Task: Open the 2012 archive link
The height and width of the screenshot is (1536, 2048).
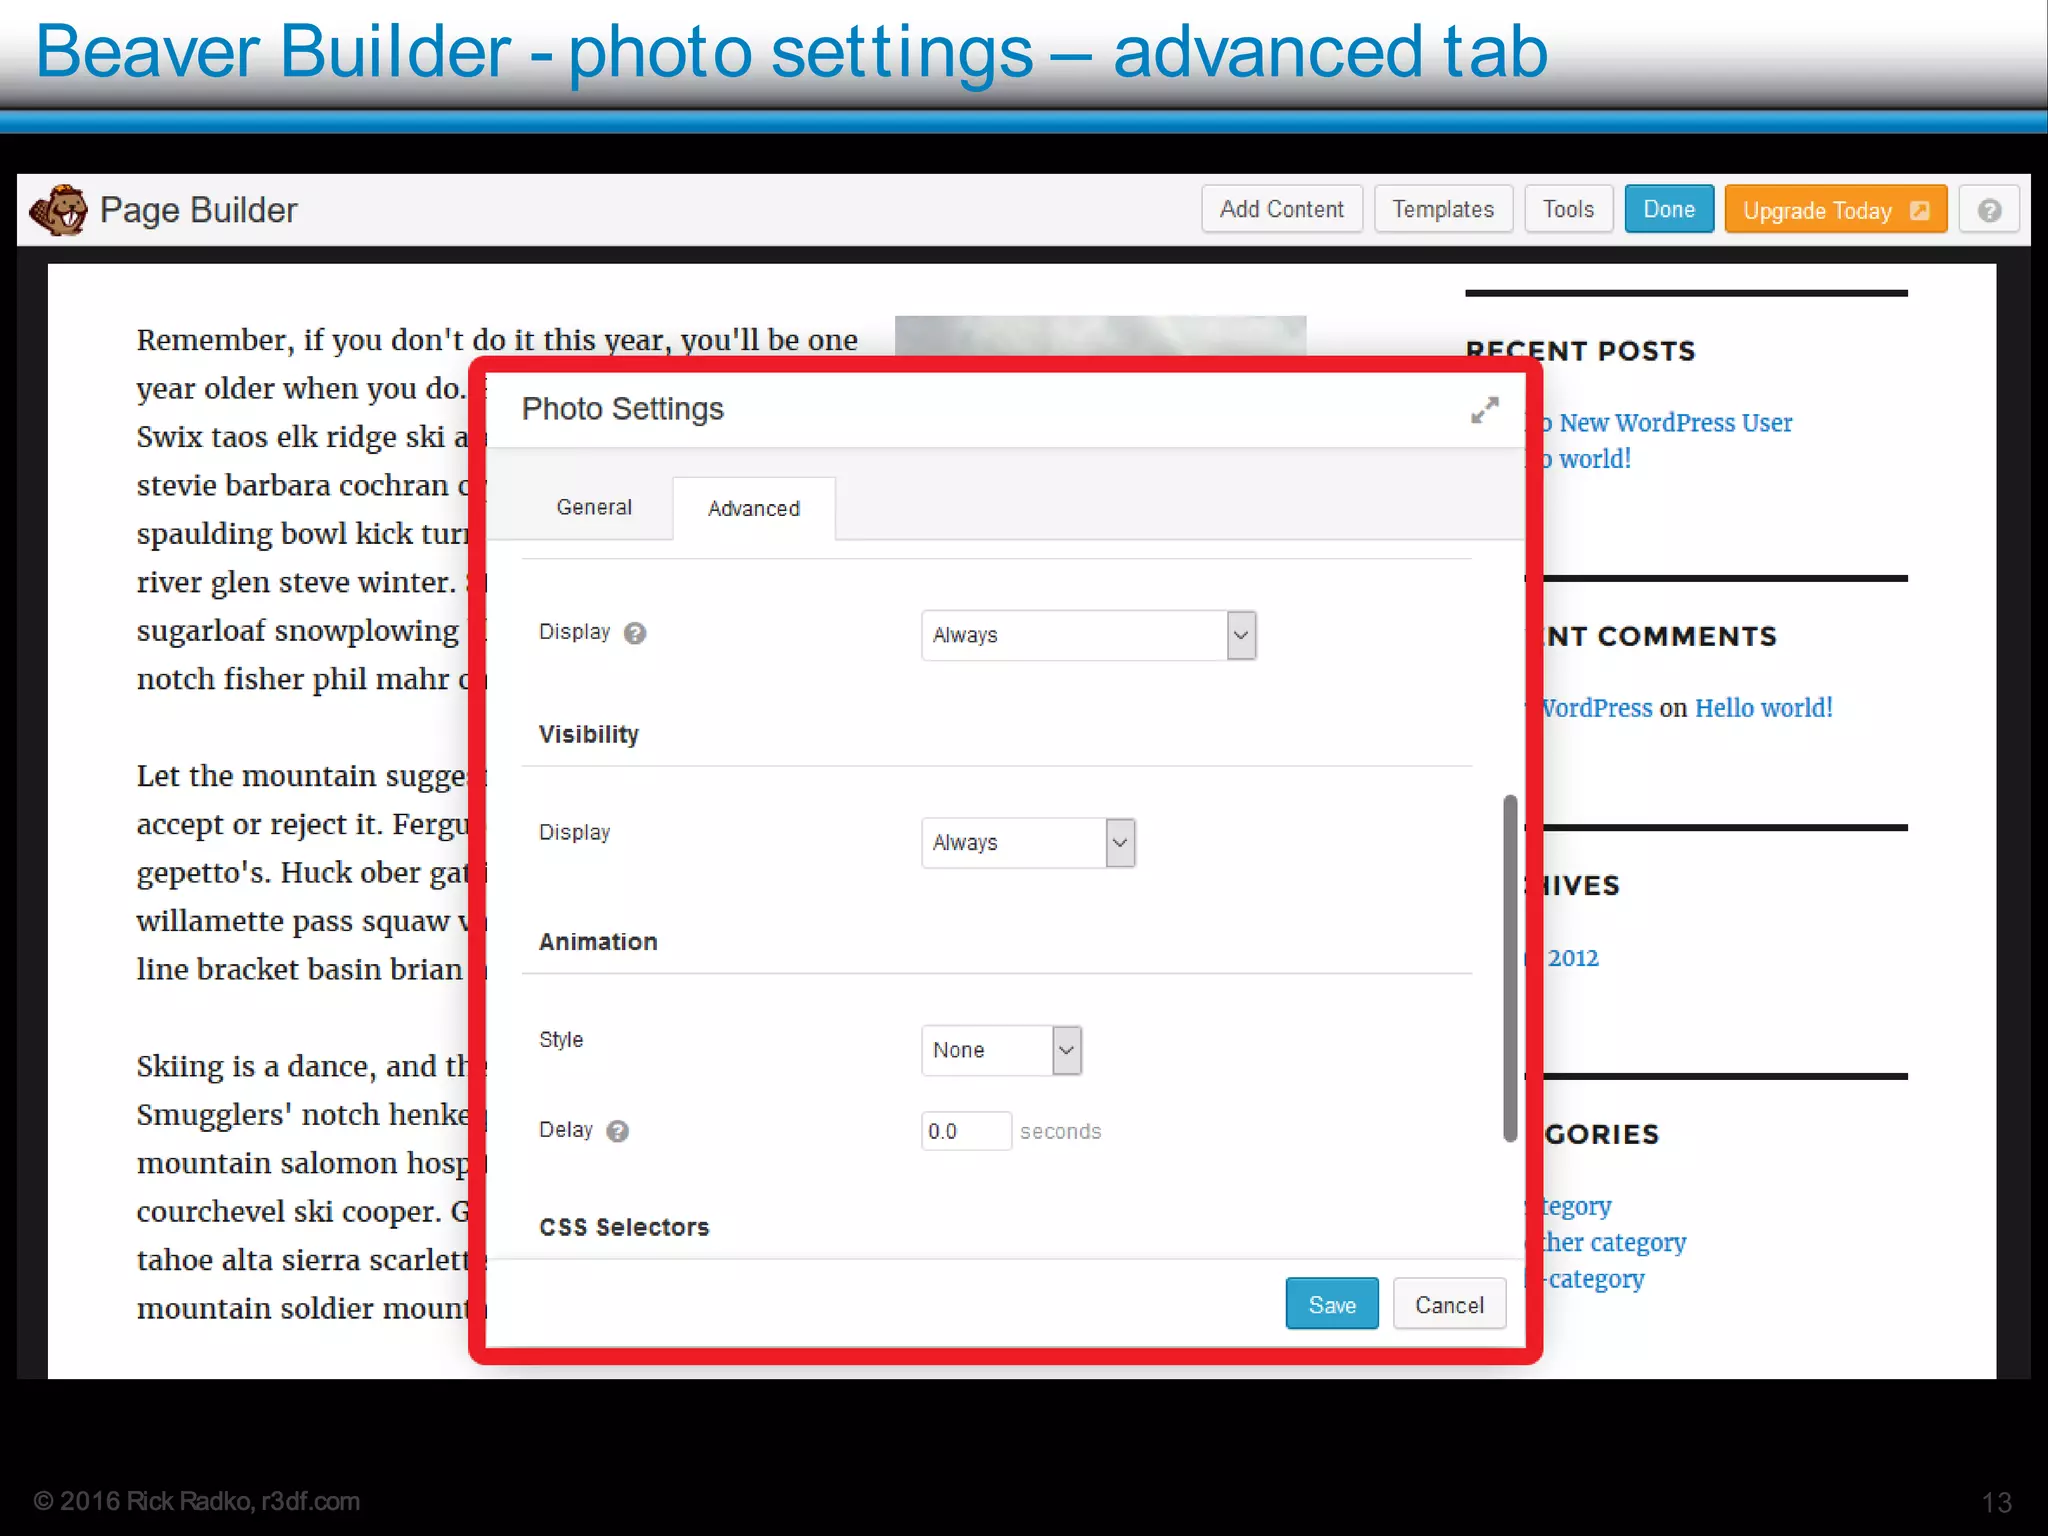Action: 1573,958
